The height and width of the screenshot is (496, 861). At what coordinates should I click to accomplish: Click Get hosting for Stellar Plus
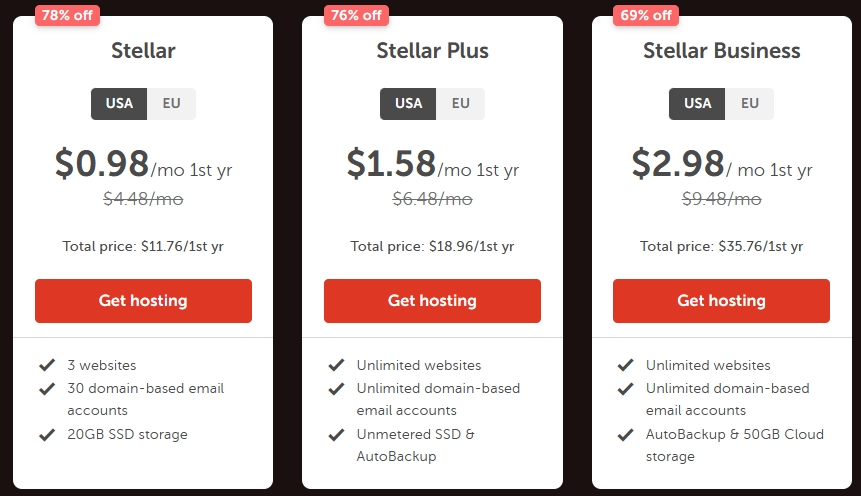(432, 301)
